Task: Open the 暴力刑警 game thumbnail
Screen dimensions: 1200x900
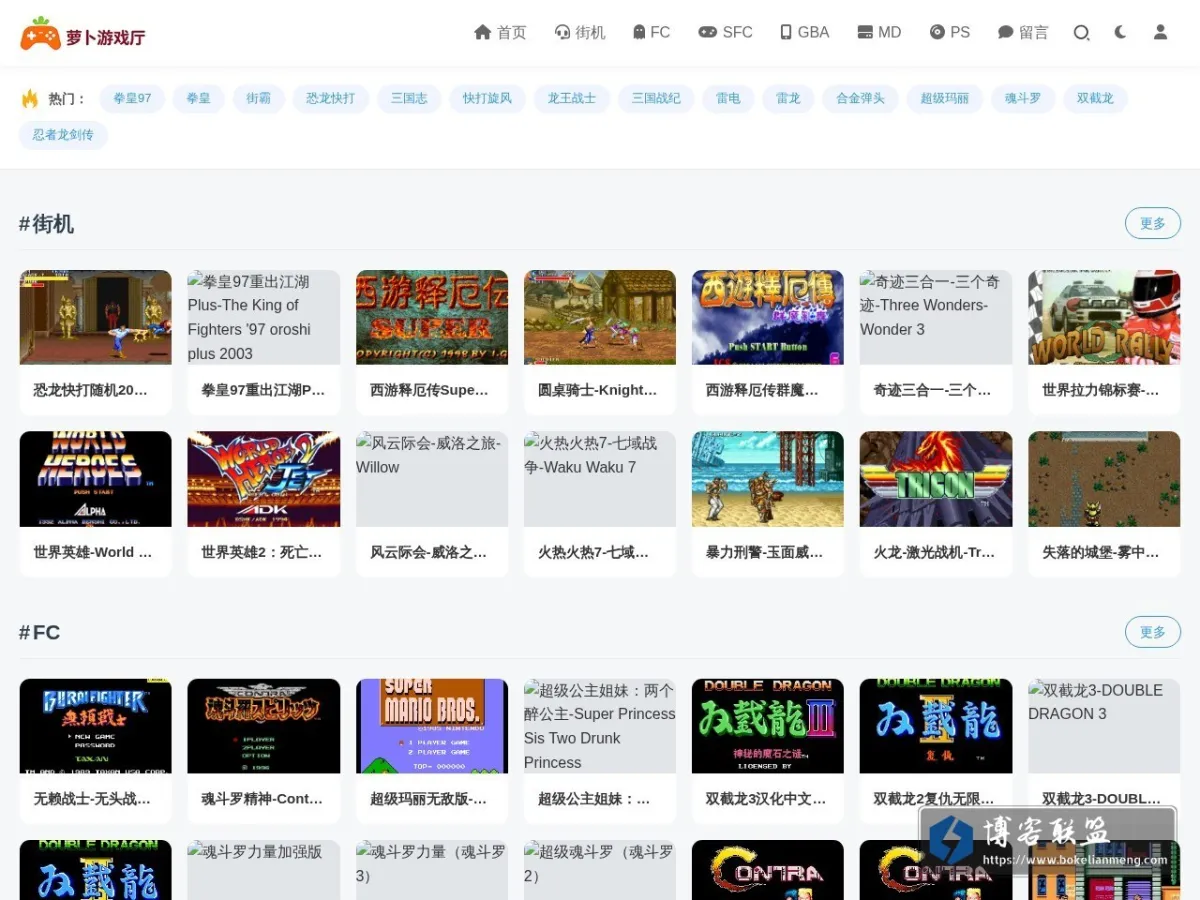Action: click(x=768, y=479)
